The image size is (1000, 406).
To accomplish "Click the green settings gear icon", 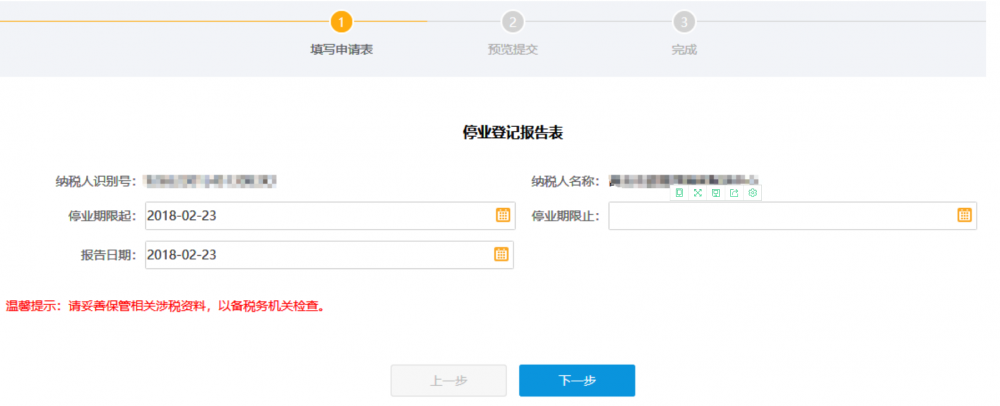I will tap(753, 193).
